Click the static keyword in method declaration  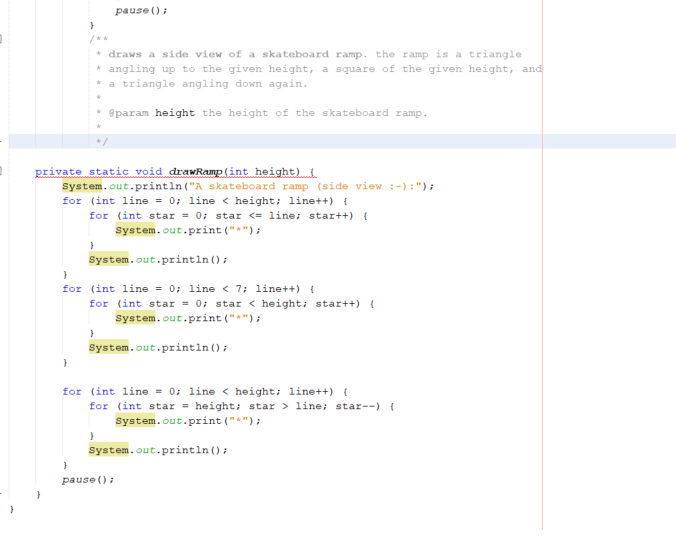pyautogui.click(x=109, y=172)
